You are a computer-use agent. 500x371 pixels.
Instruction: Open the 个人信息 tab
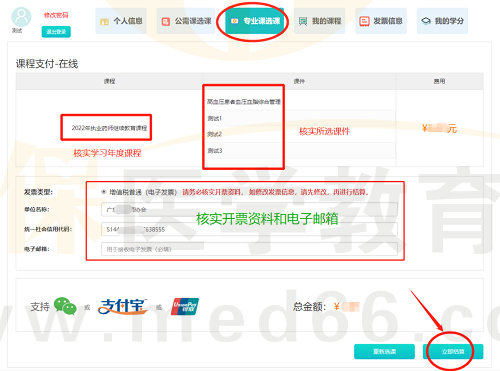pos(121,21)
